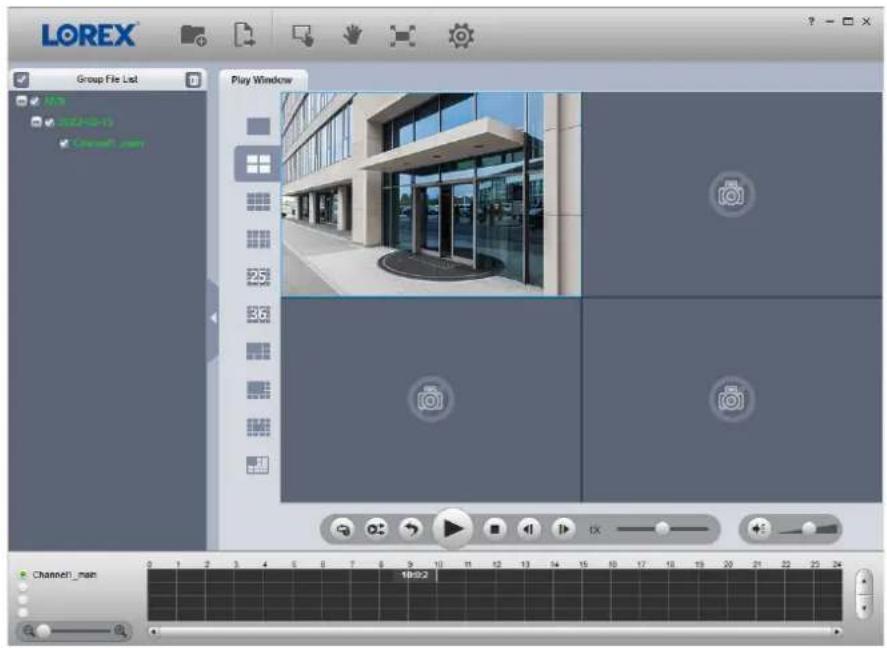Activate the hand drag tool icon
This screenshot has width=887, height=648.
352,35
